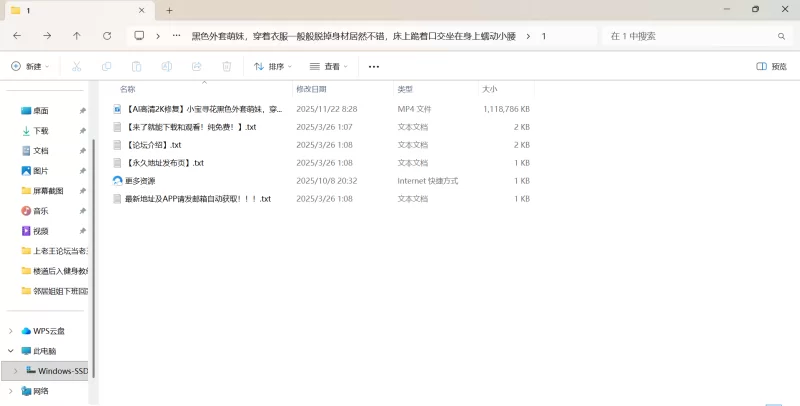The image size is (800, 406).
Task: Click the chevron after the monitor icon
Action: pos(158,36)
